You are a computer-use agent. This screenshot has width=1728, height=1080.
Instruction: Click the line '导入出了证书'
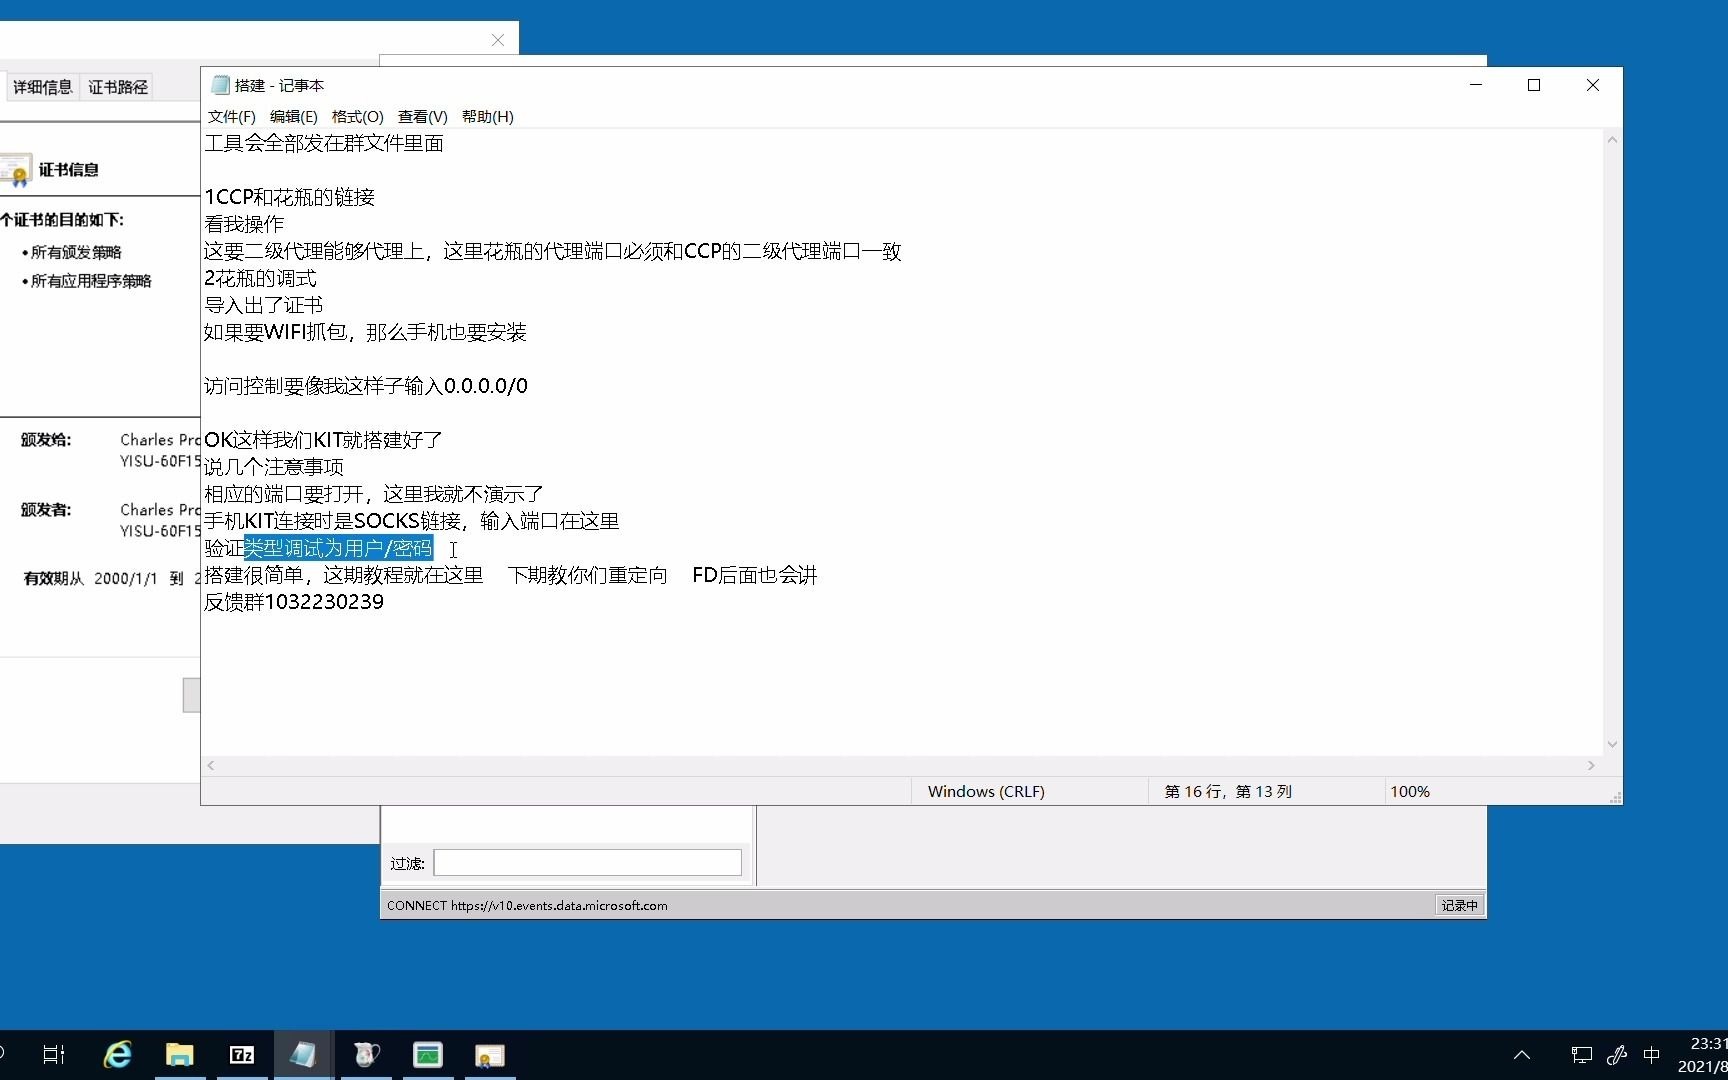point(264,305)
